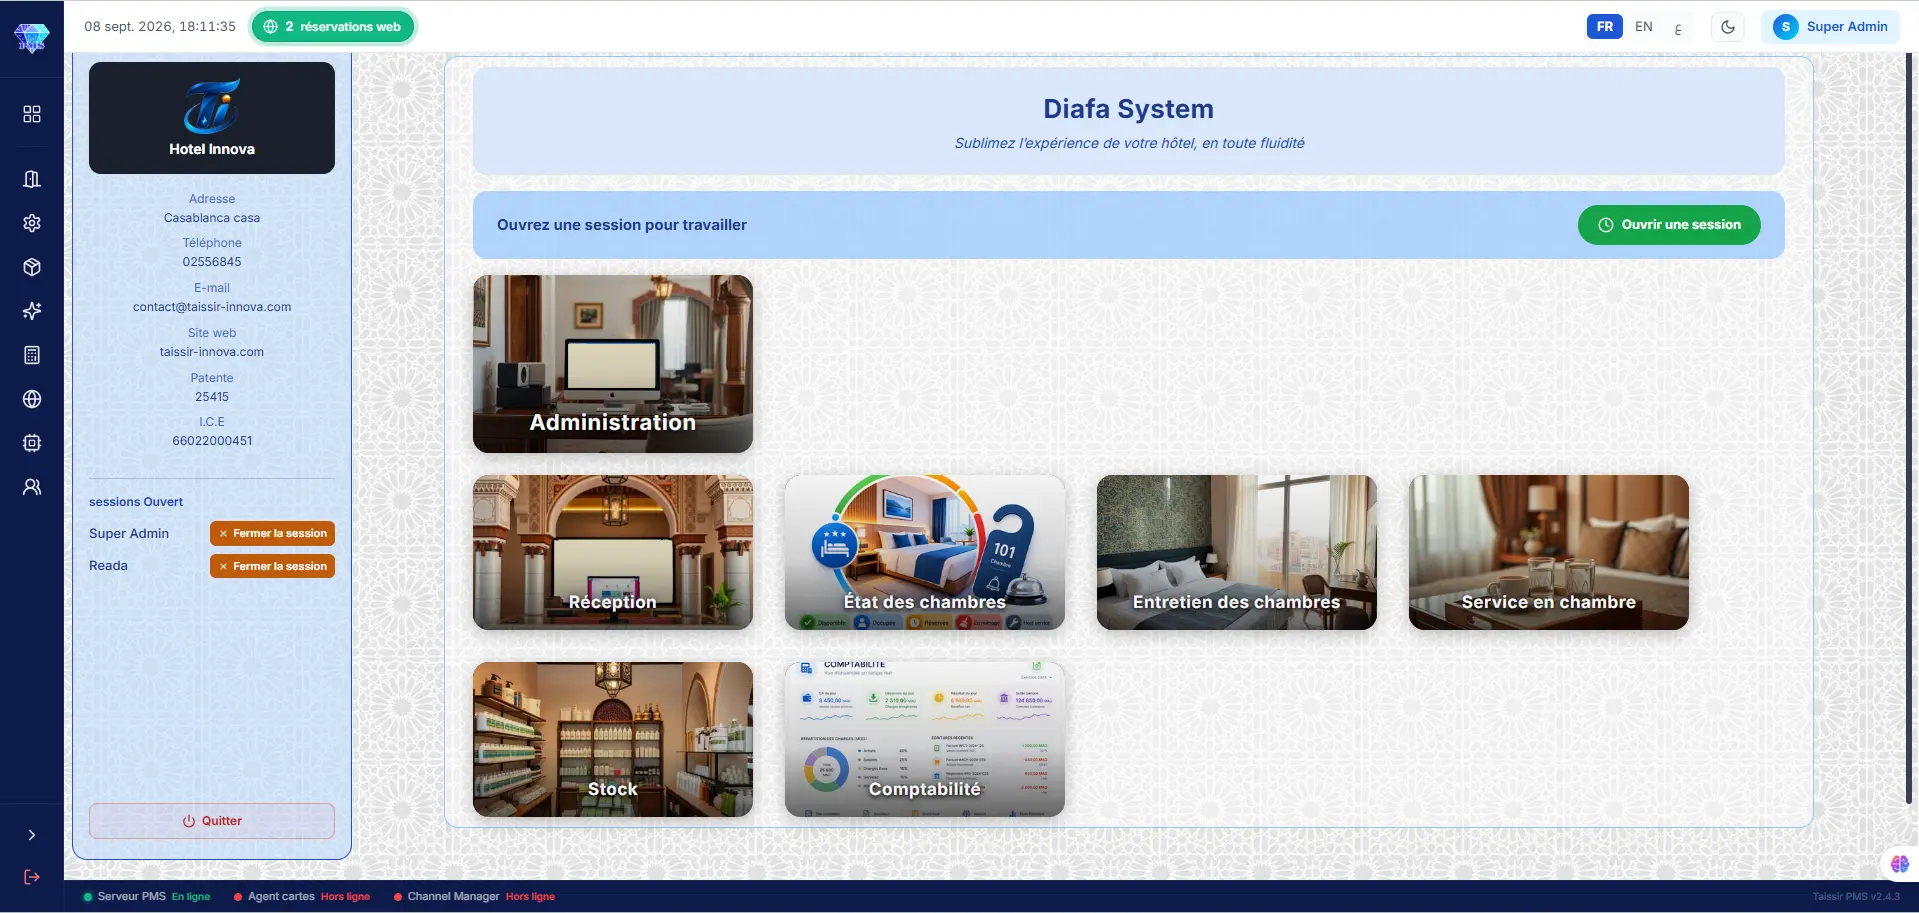Open the État des chambres tile
The height and width of the screenshot is (913, 1919).
925,552
